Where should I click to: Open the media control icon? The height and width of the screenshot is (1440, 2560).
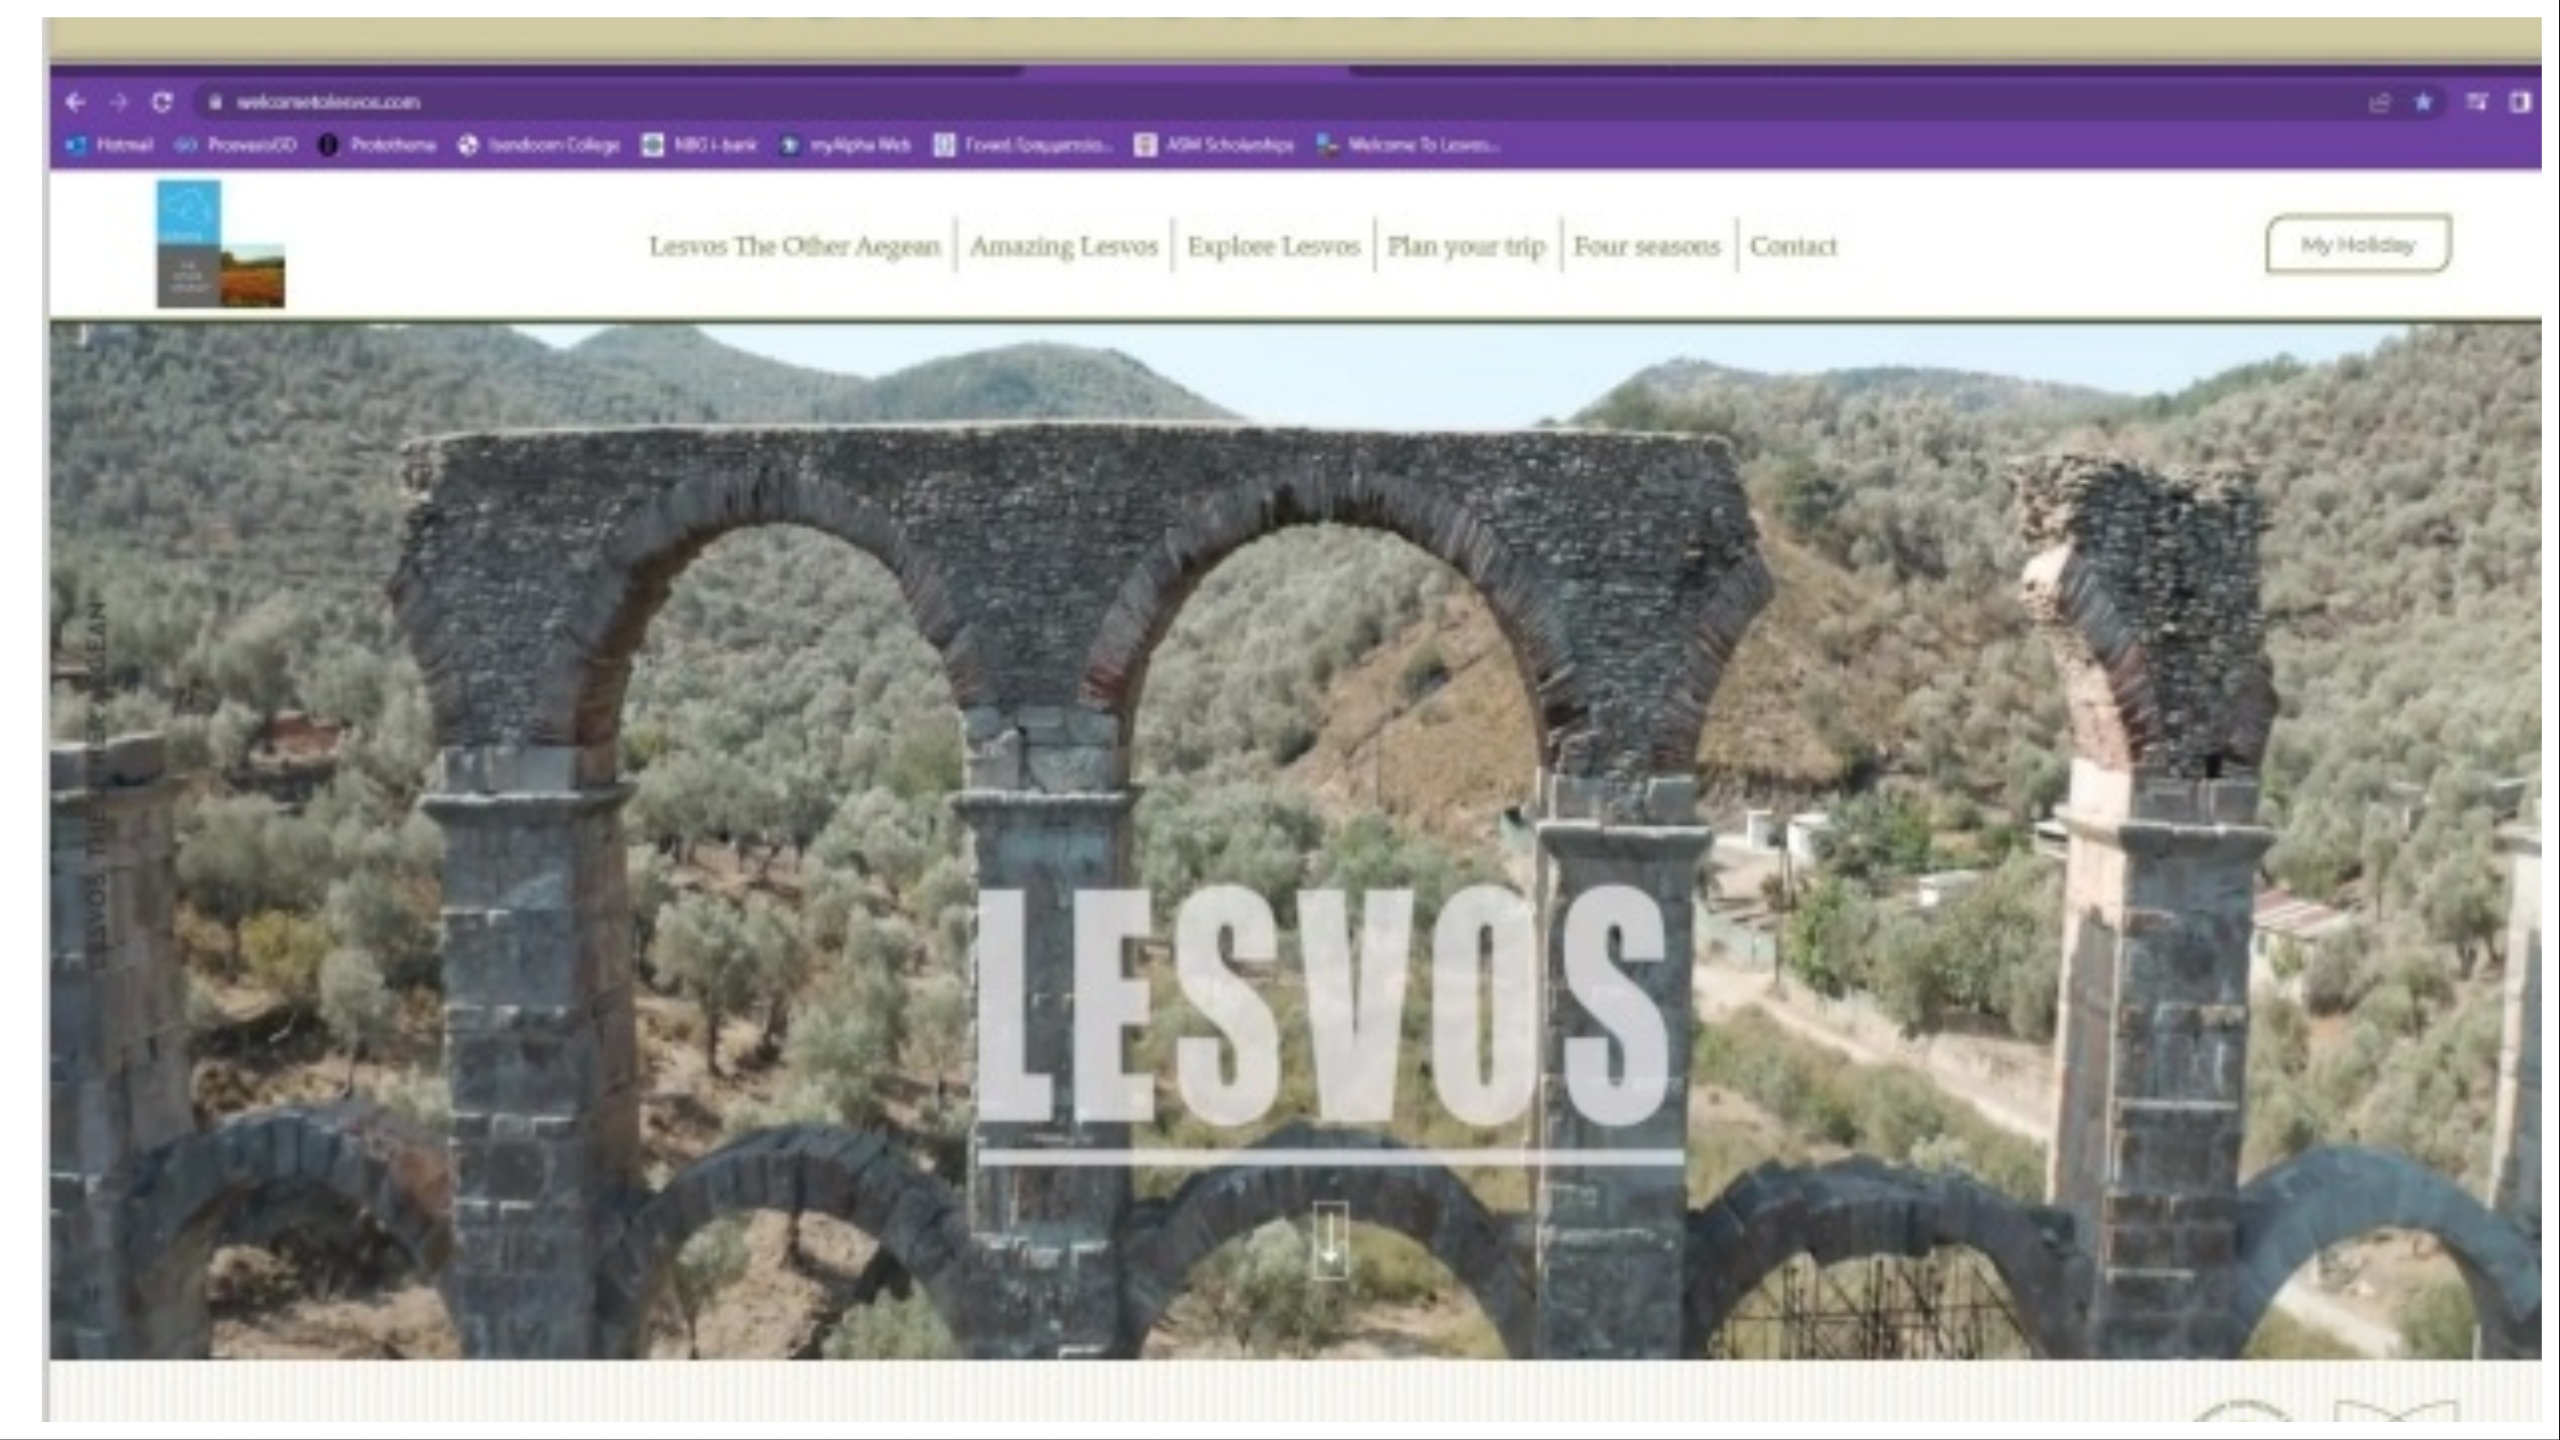[x=2476, y=102]
